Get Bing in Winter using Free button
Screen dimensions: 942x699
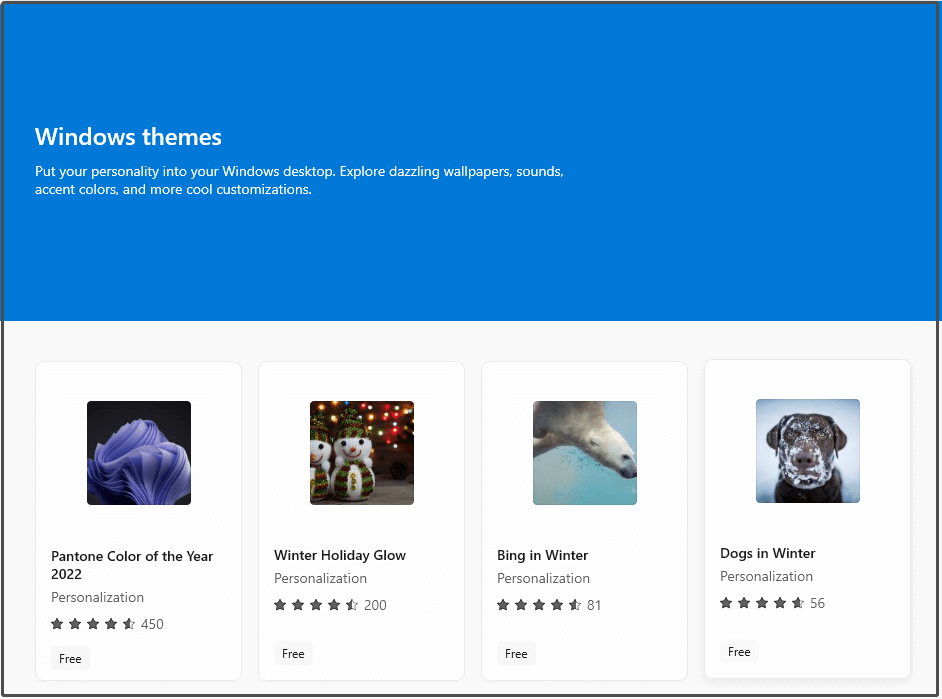516,654
